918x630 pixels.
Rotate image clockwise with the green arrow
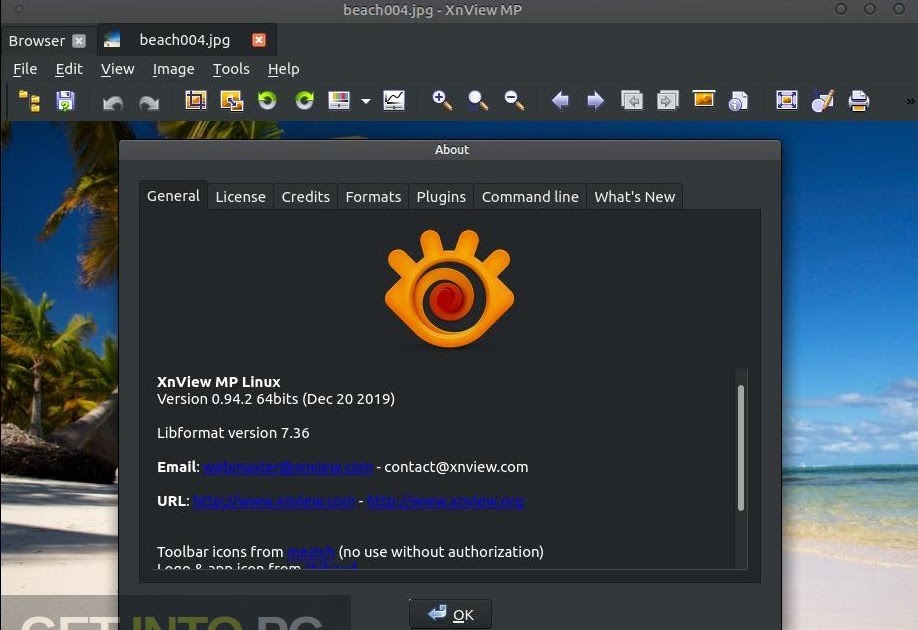pos(304,101)
